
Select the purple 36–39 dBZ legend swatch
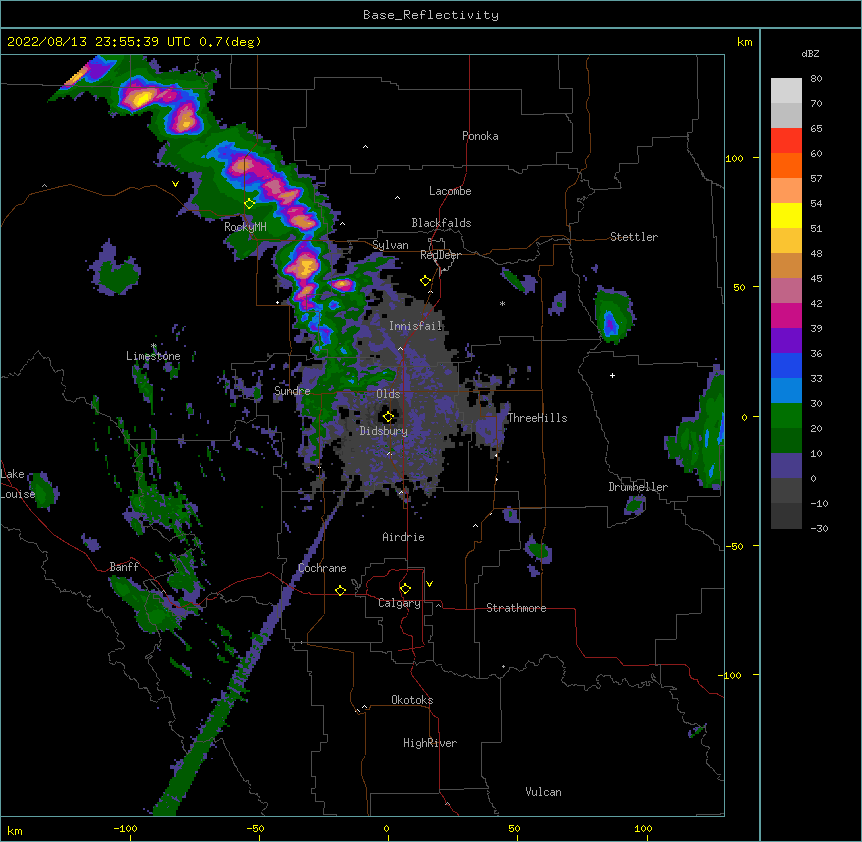[786, 341]
